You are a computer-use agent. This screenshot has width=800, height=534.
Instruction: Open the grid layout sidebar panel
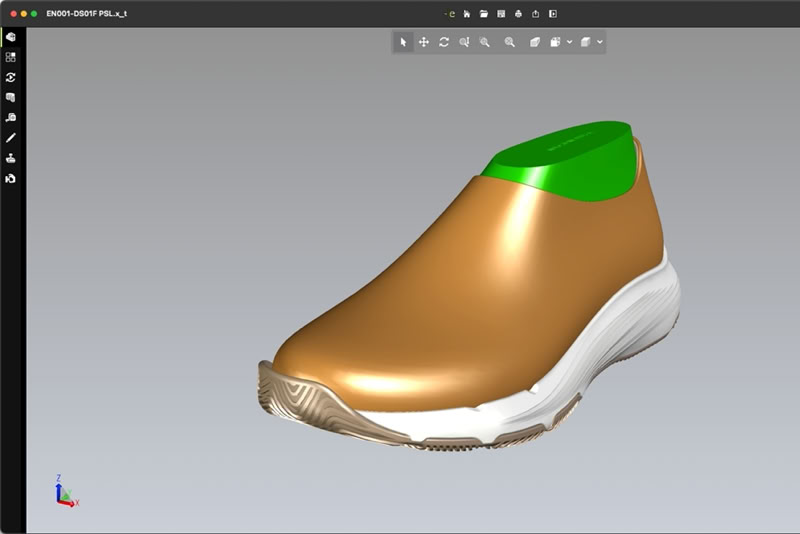click(x=11, y=57)
